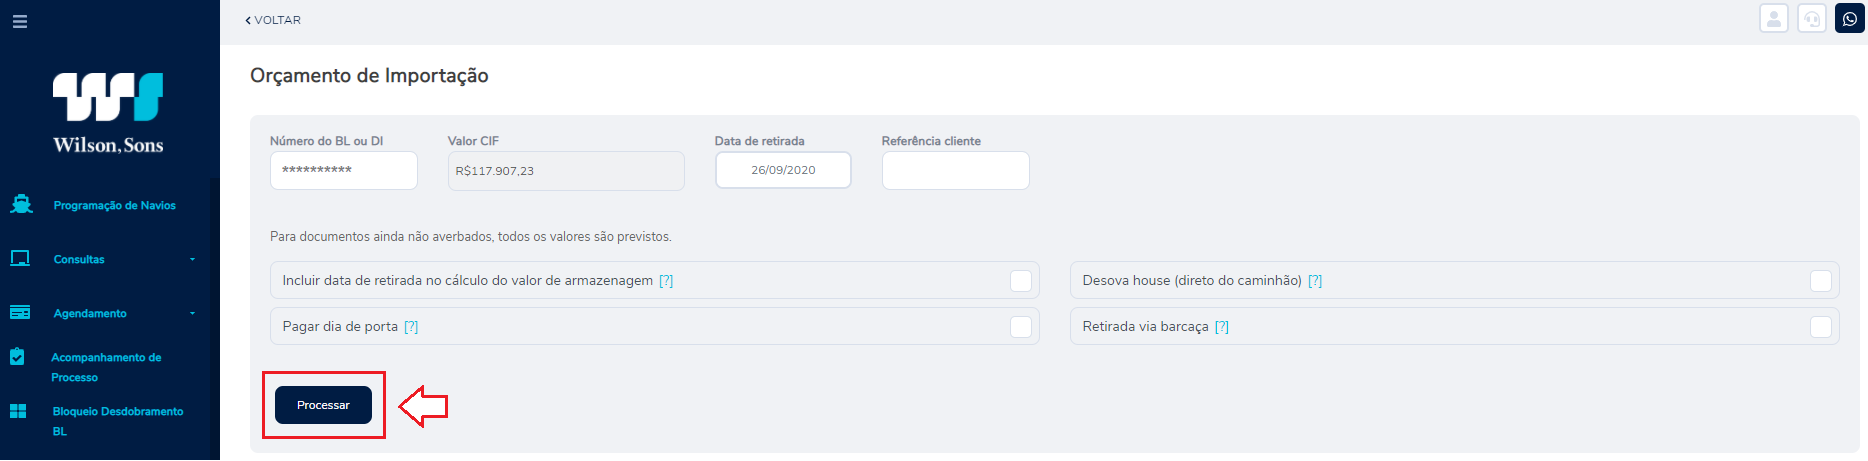Click the Bloqueio Desdobramento BL grid icon

(x=18, y=411)
